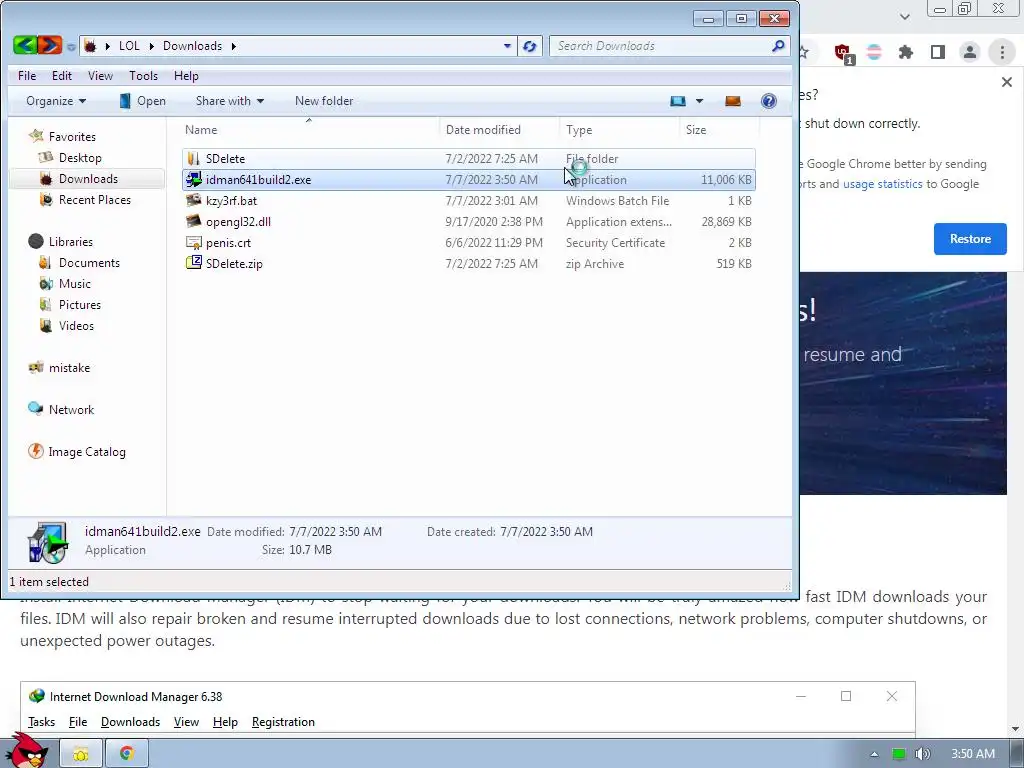Open recent pages dropdown beside navigation arrows
Image resolution: width=1024 pixels, height=768 pixels.
(x=71, y=46)
